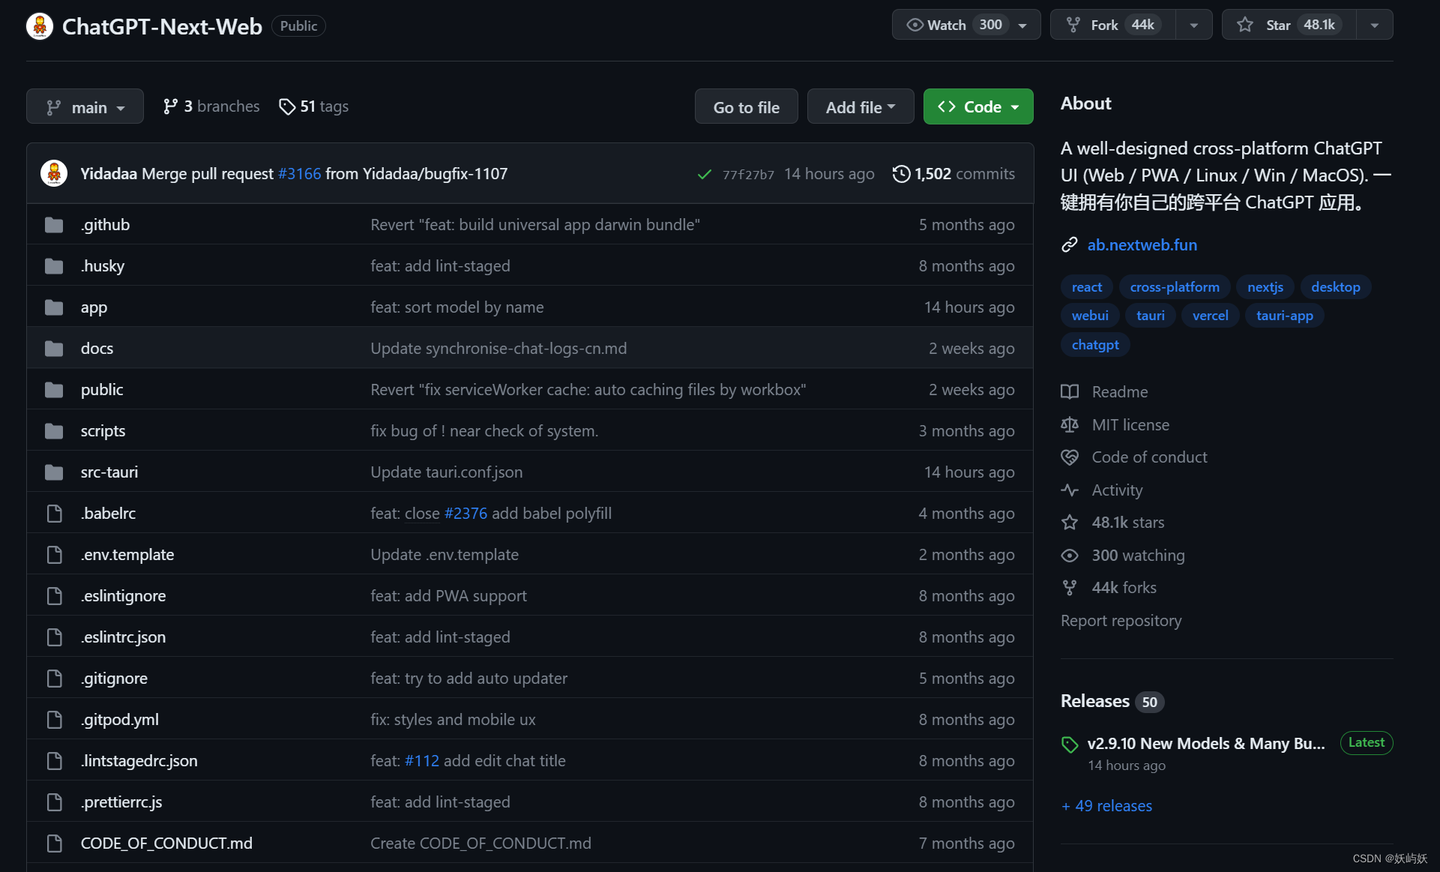
Task: Select the tauri-app topic tag
Action: (x=1285, y=315)
